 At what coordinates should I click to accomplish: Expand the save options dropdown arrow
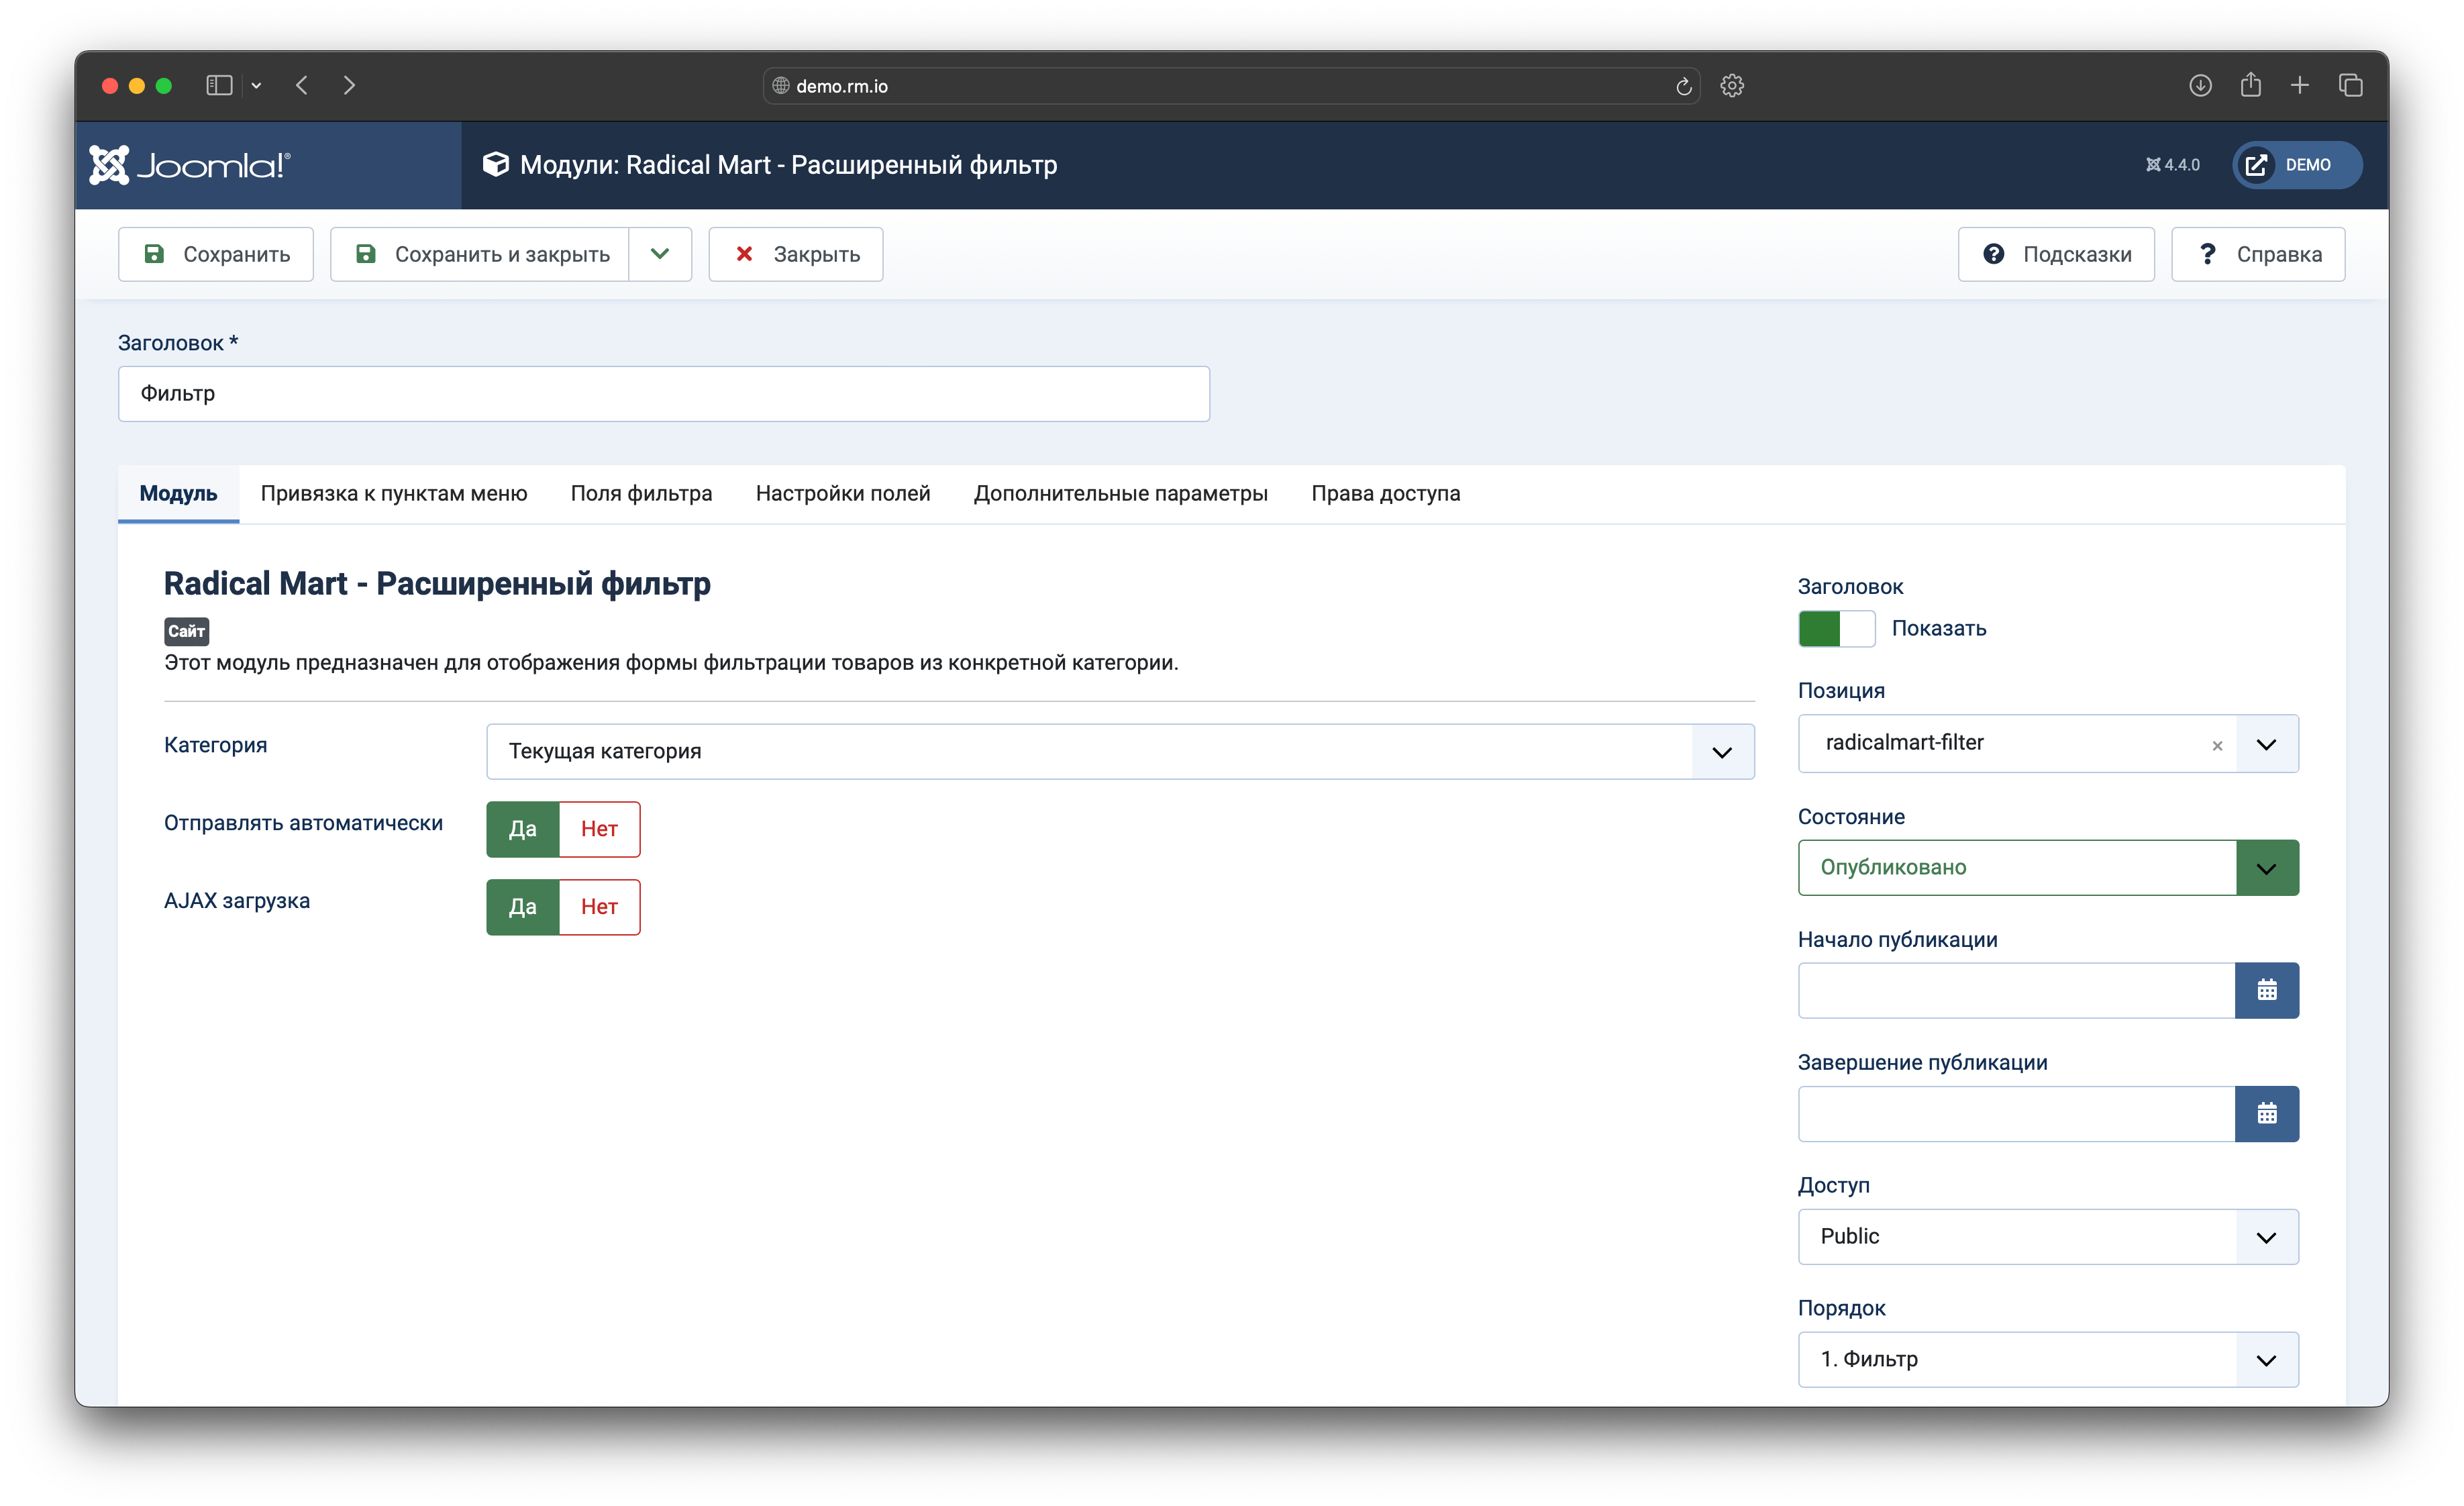(x=660, y=254)
